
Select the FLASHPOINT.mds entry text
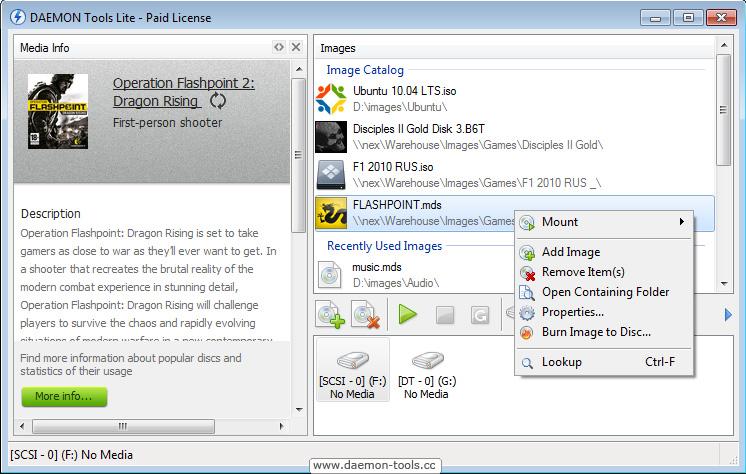click(397, 205)
